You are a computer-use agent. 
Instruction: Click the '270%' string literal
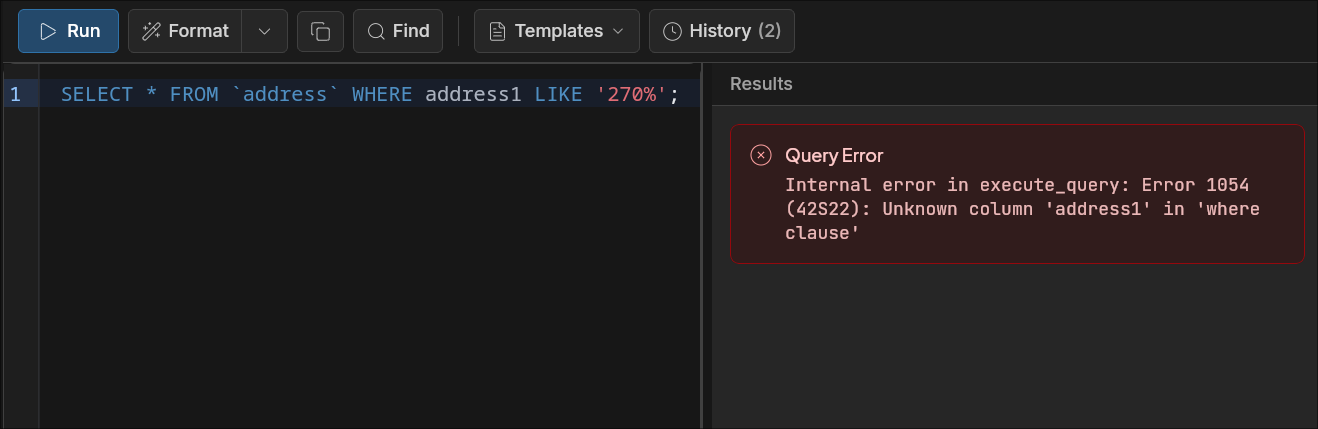pyautogui.click(x=632, y=95)
